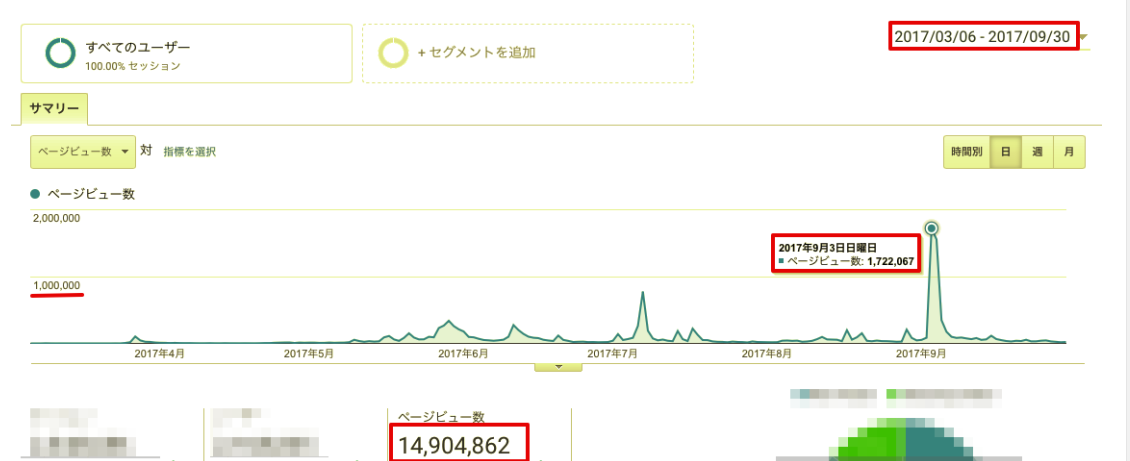Image resolution: width=1130 pixels, height=461 pixels.
Task: Open the すべてのユーザー segment card
Action: 187,54
